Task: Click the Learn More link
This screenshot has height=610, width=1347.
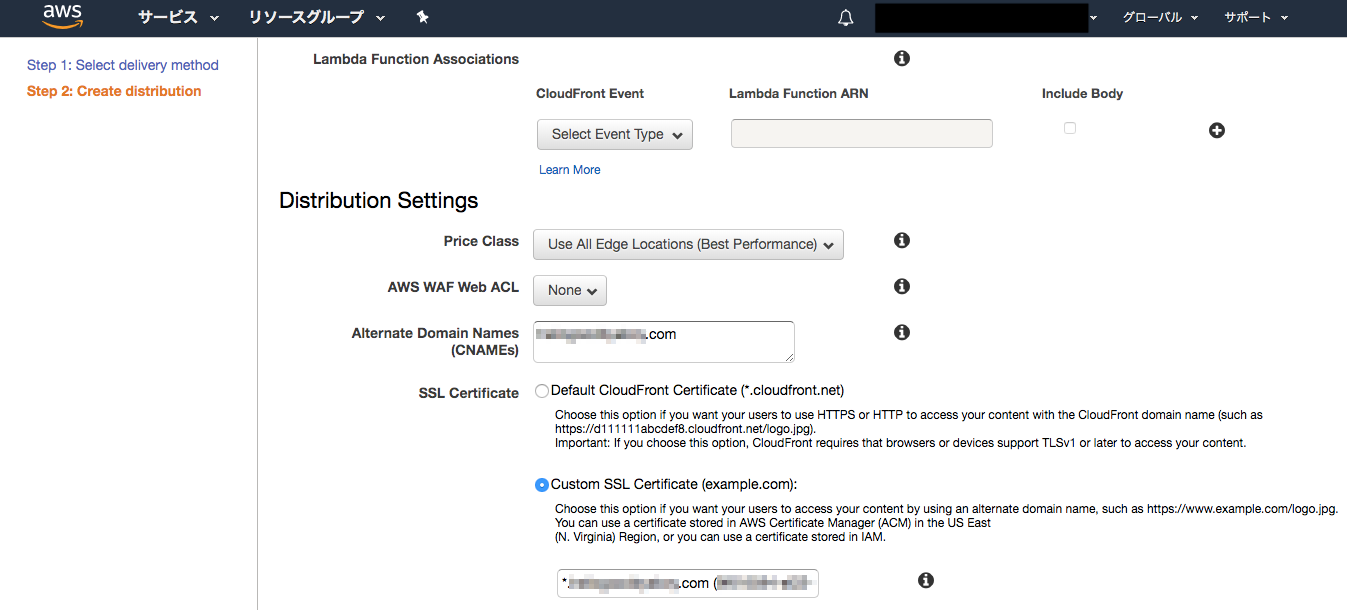Action: (x=570, y=170)
